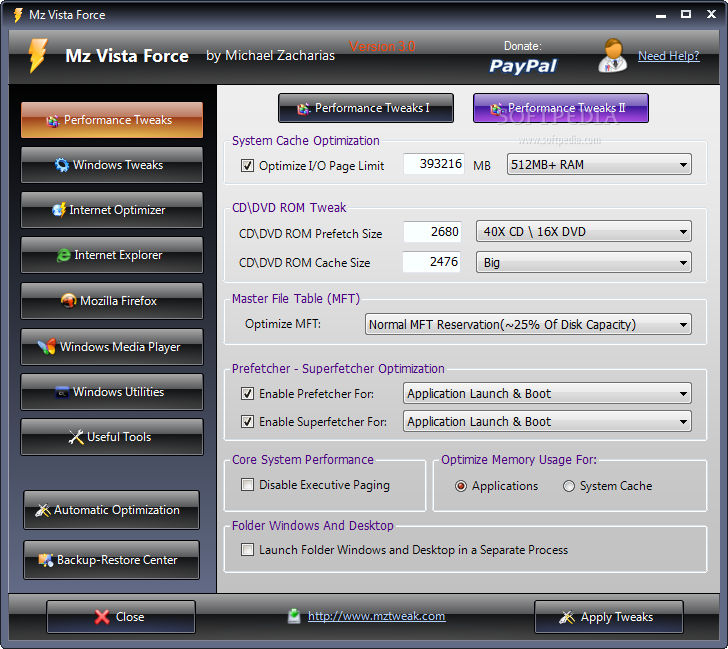The width and height of the screenshot is (728, 649).
Task: Click the title bar lightning bolt icon
Action: [18, 15]
